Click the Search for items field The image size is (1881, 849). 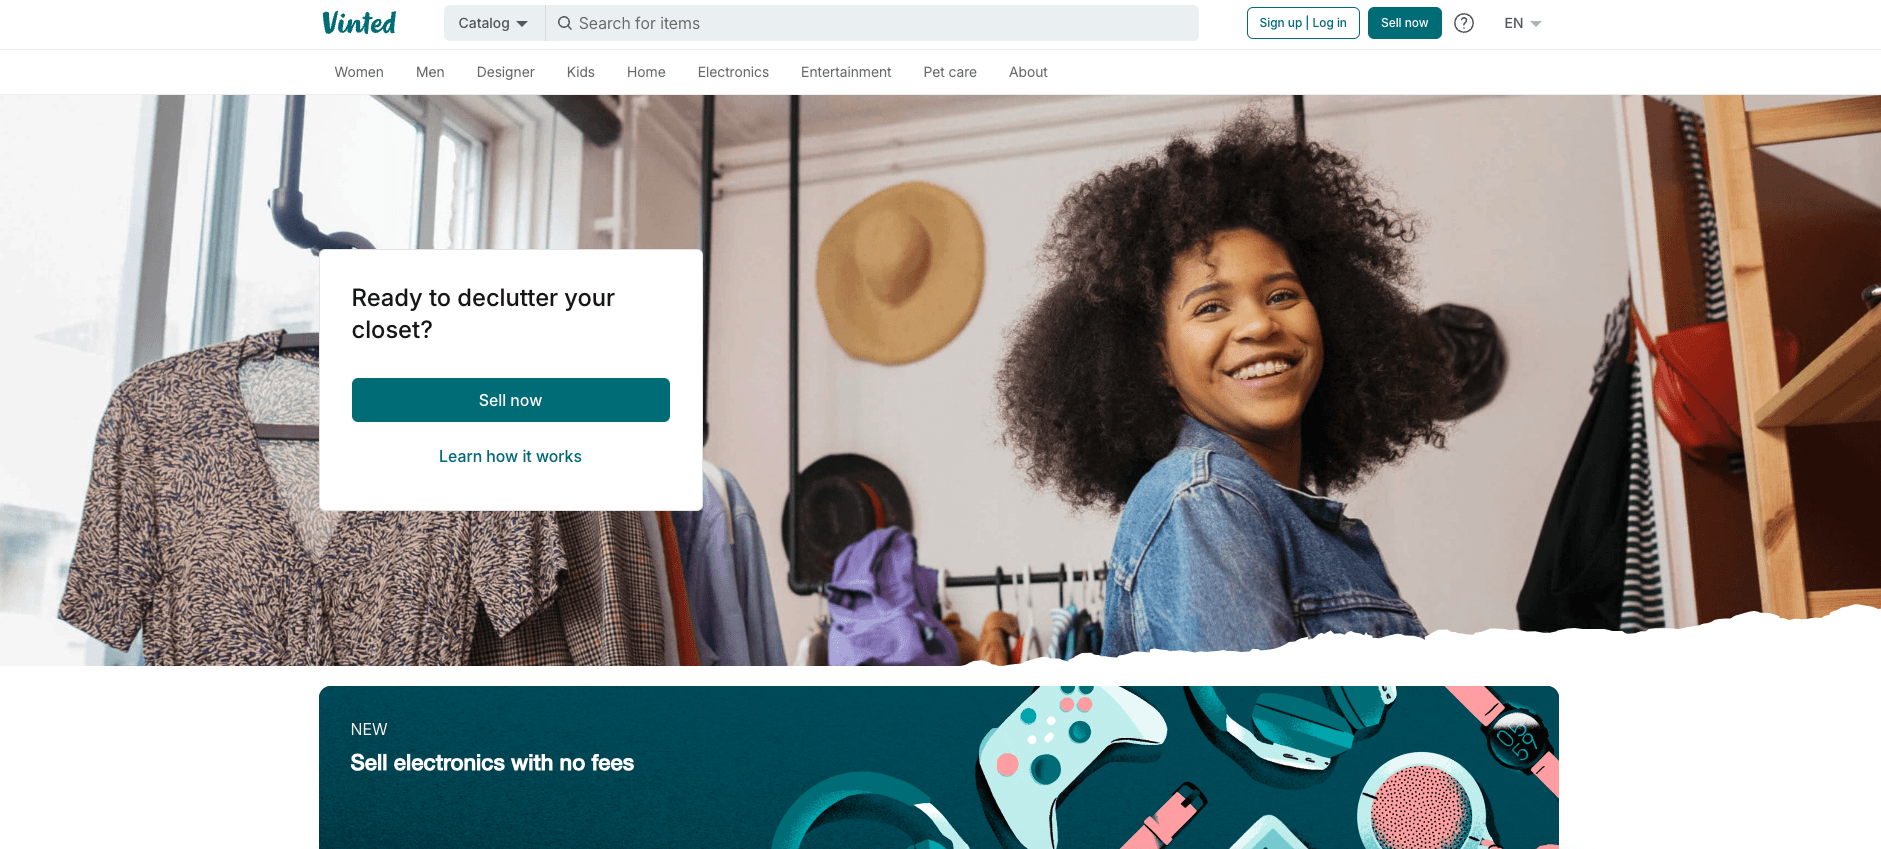872,23
